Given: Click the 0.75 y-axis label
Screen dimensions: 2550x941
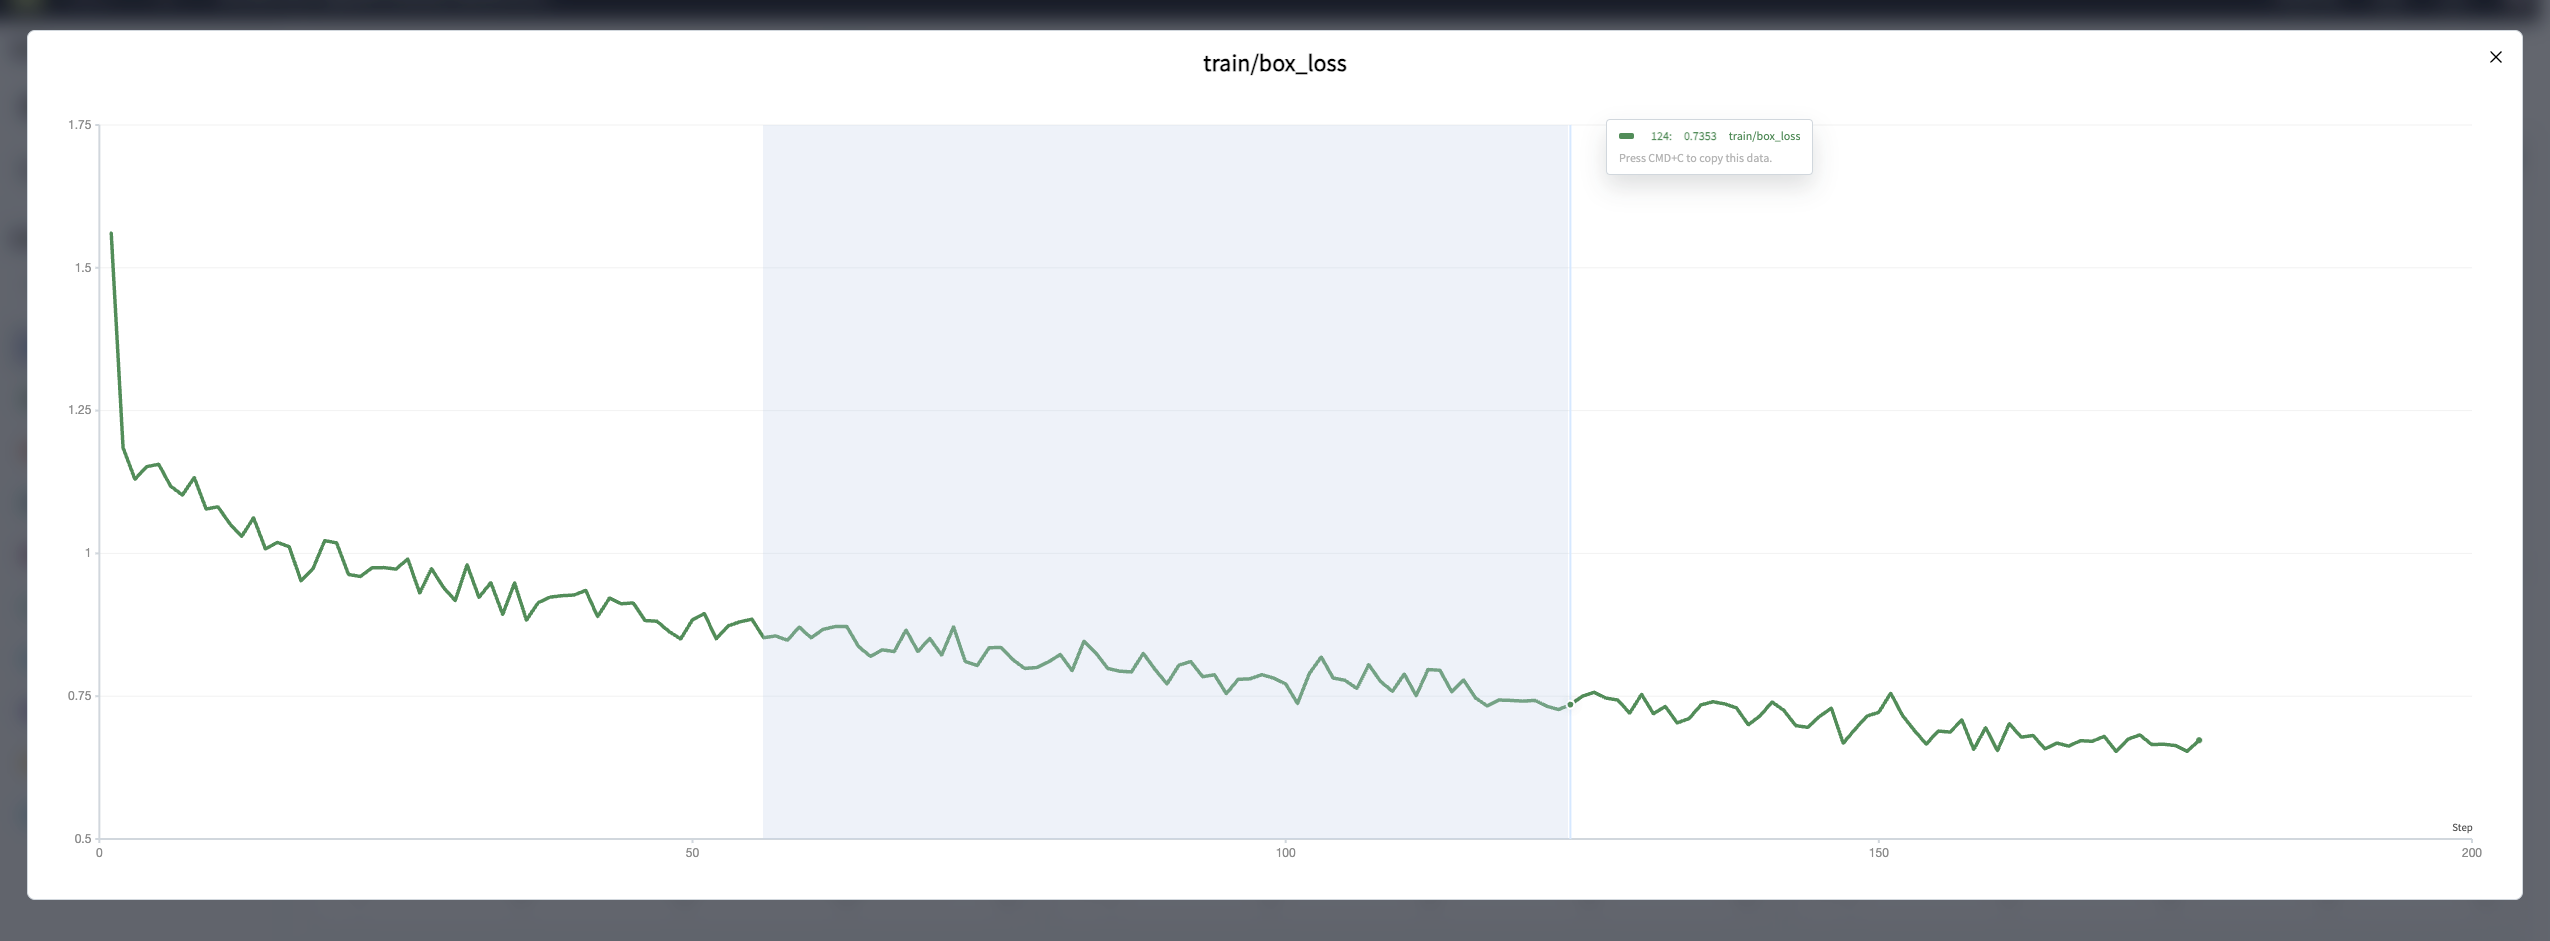Looking at the screenshot, I should point(80,696).
